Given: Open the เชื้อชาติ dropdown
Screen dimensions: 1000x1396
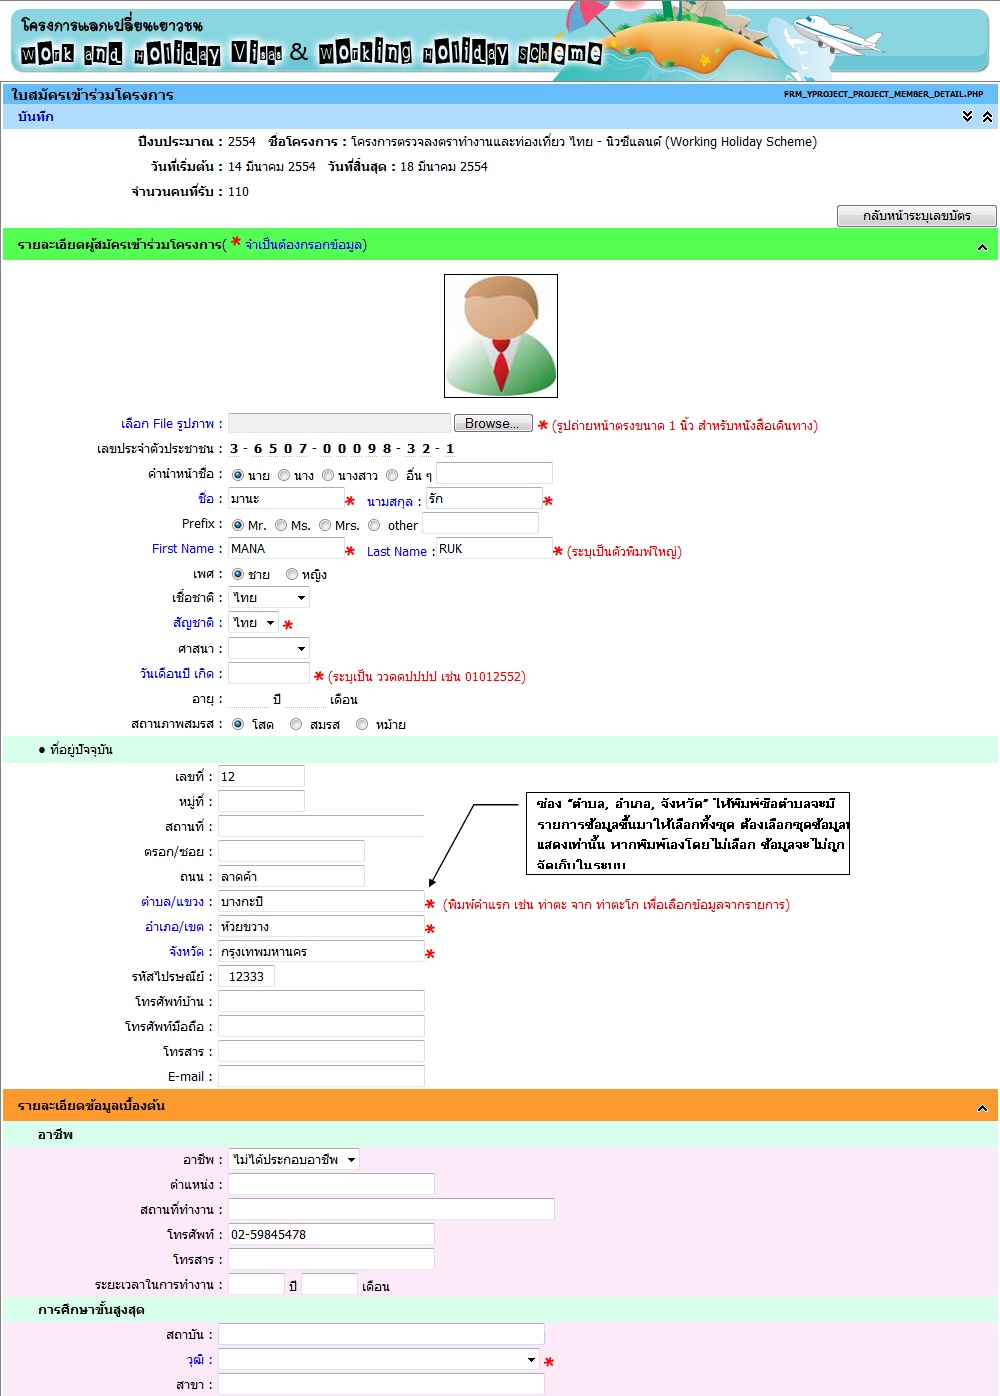Looking at the screenshot, I should pos(269,598).
